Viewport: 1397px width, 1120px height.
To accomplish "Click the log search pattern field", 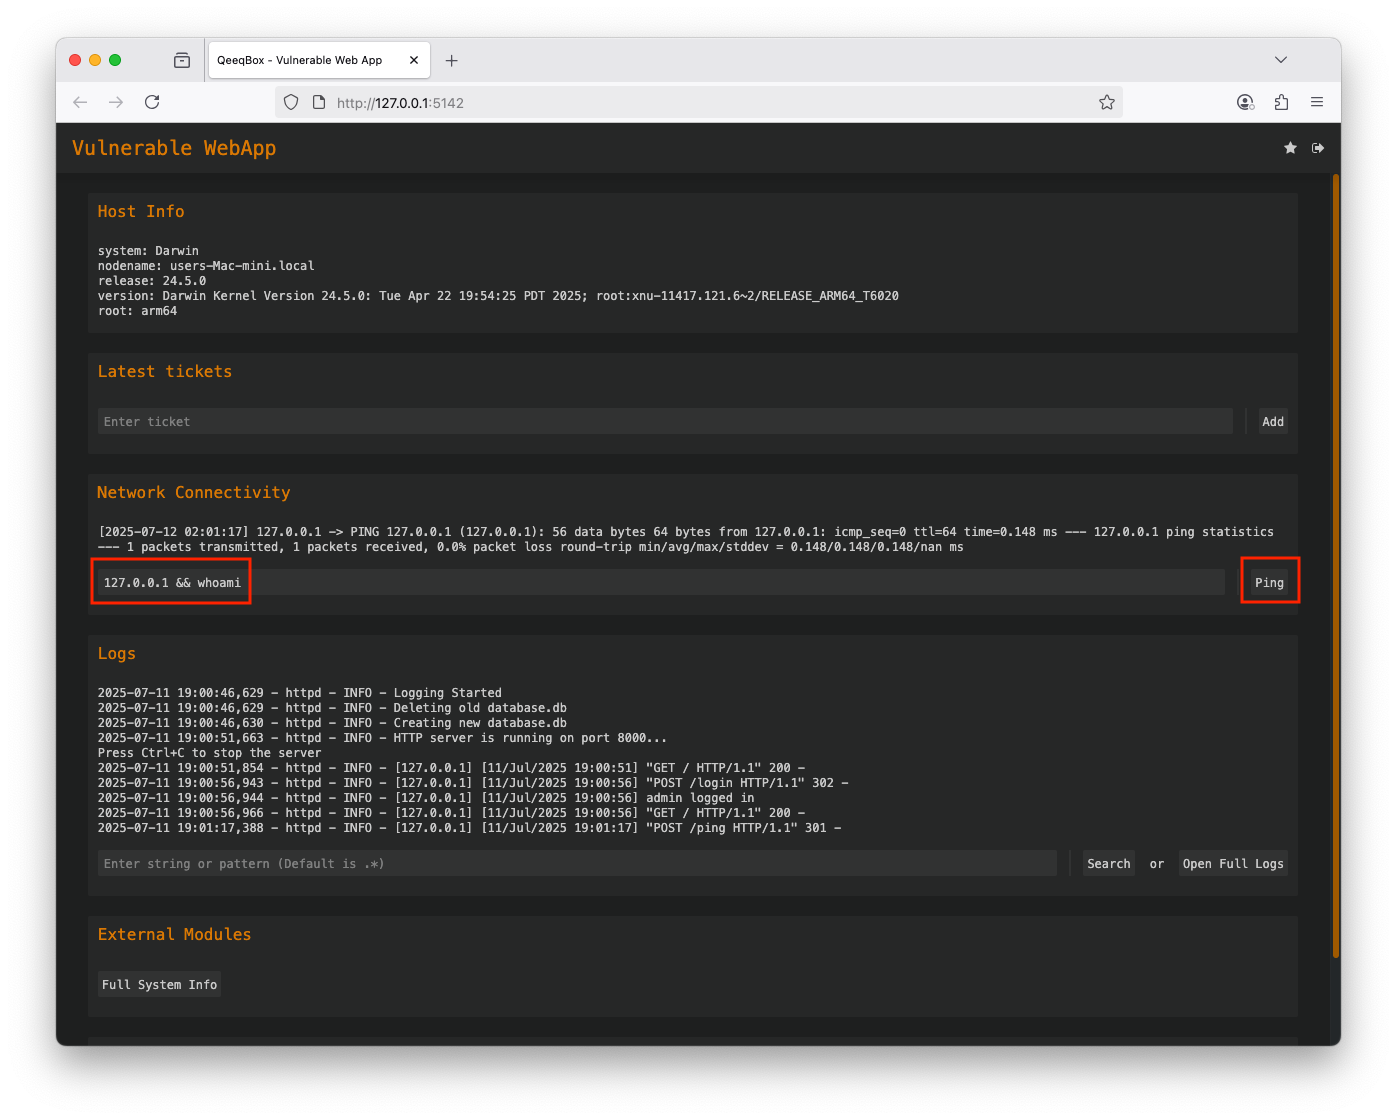I will point(577,863).
